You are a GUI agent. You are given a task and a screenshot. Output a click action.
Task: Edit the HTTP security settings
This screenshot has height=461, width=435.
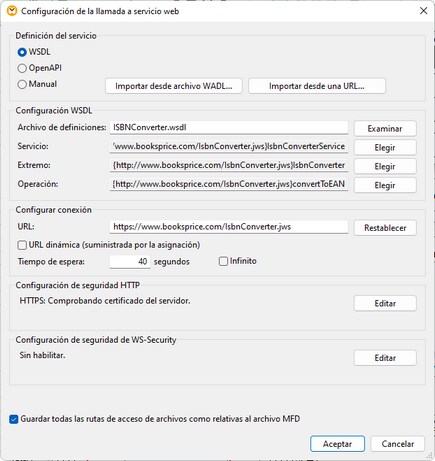click(385, 303)
